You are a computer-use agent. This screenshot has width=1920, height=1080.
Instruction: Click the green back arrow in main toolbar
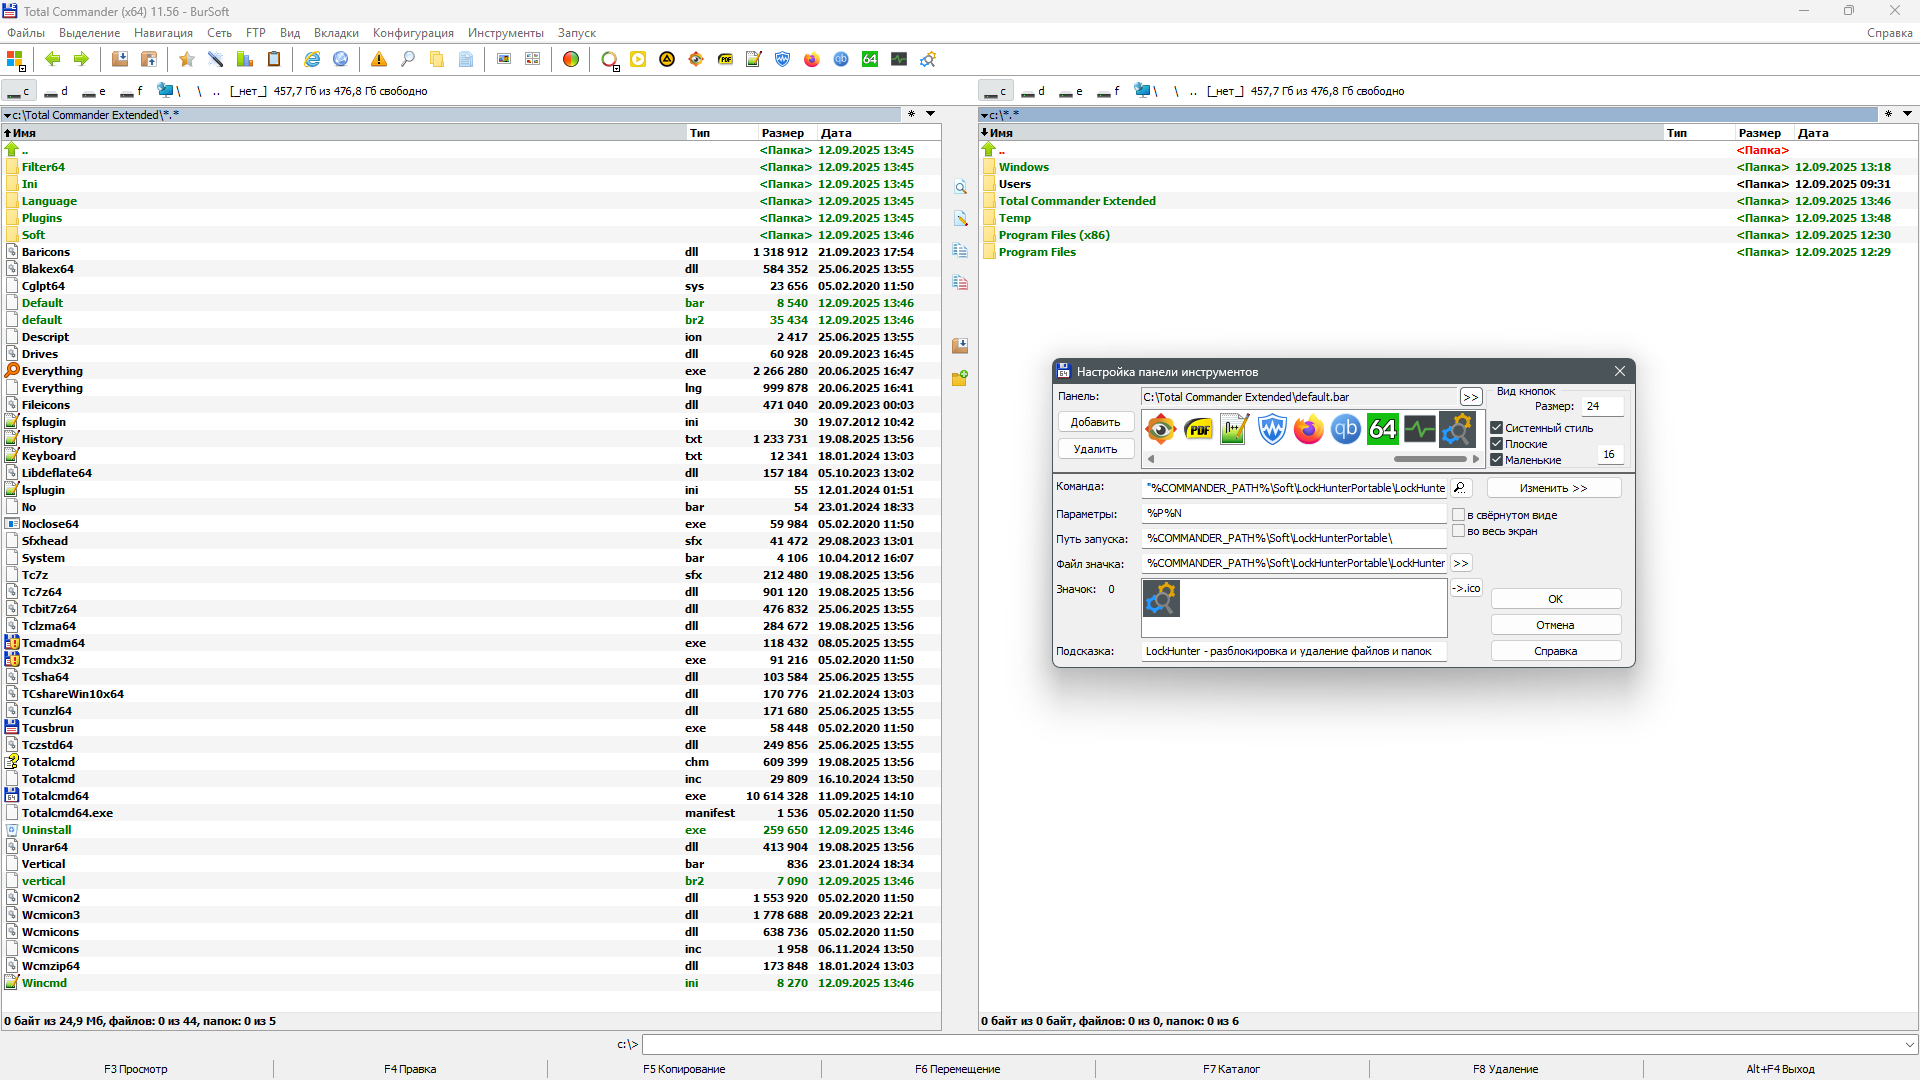[x=53, y=59]
